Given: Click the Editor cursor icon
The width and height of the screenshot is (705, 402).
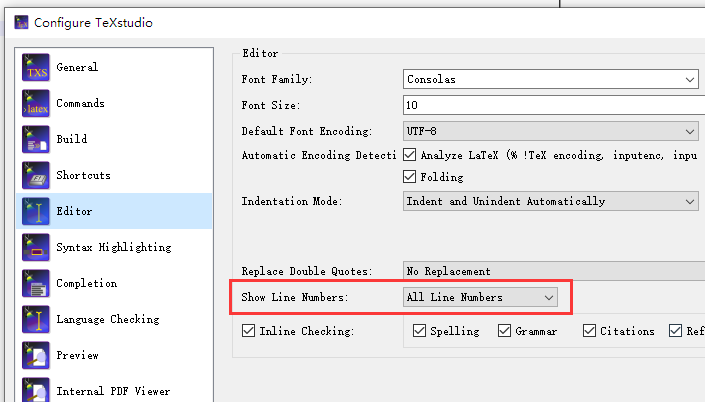Looking at the screenshot, I should click(36, 211).
